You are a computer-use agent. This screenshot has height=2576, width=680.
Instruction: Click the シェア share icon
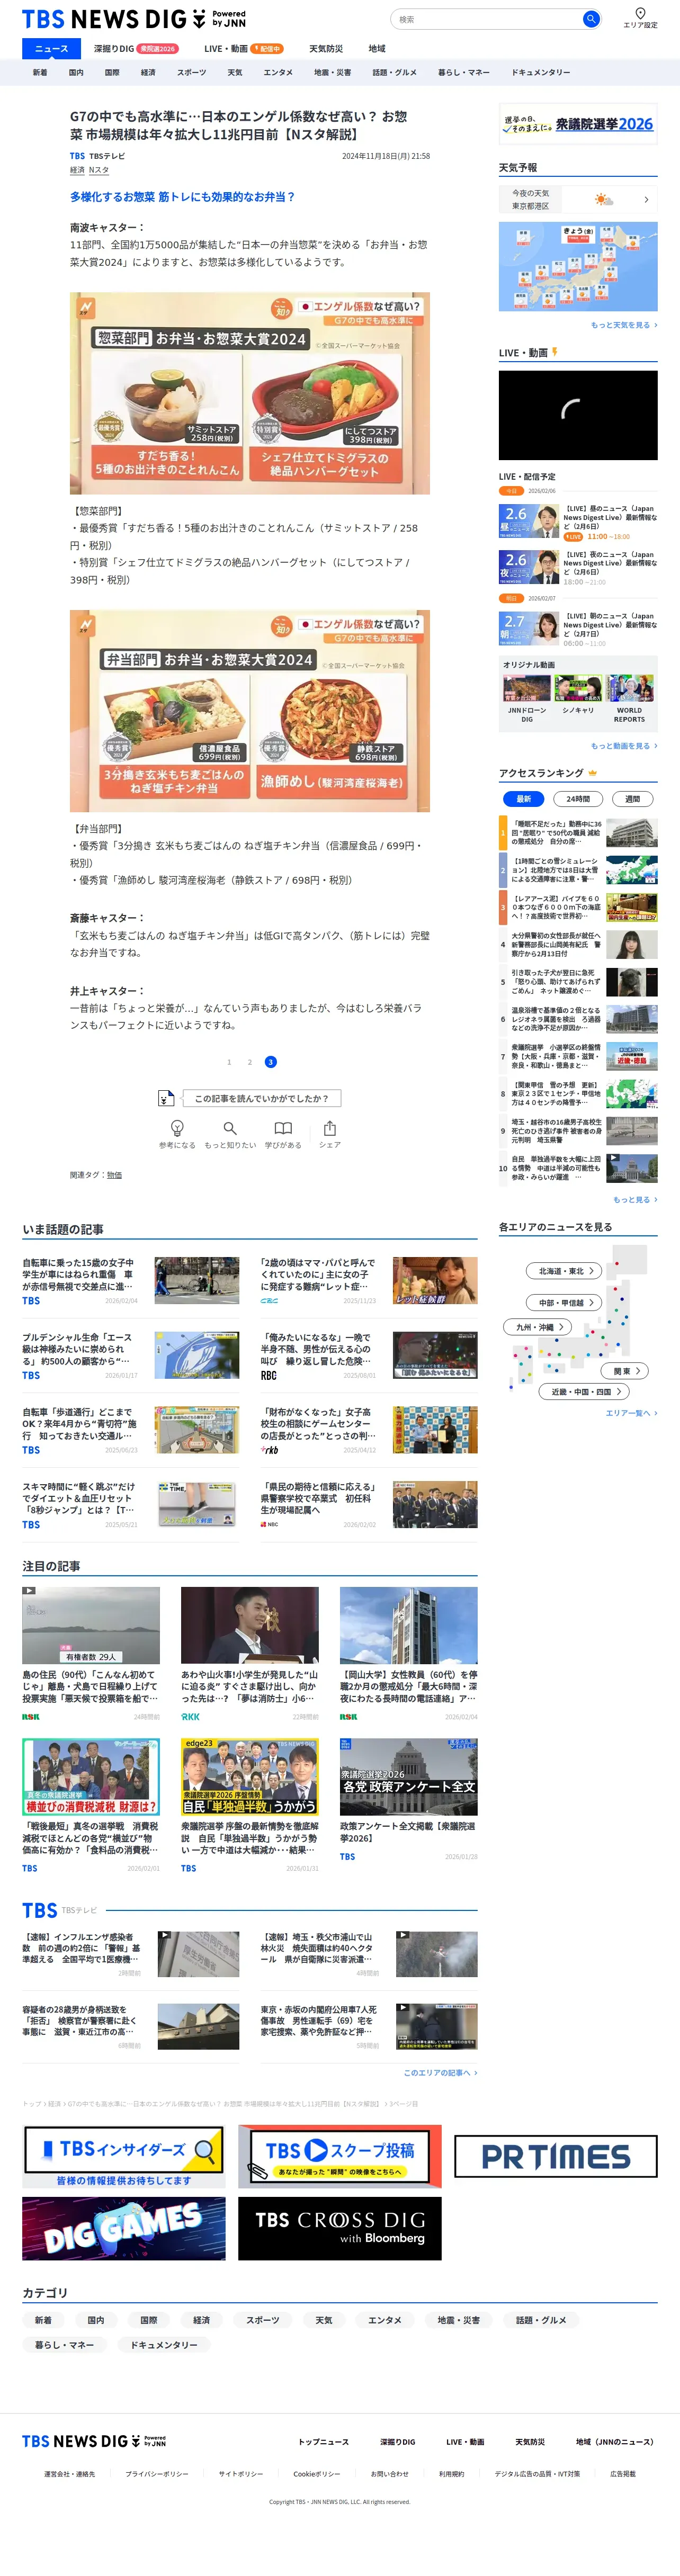(x=330, y=1128)
